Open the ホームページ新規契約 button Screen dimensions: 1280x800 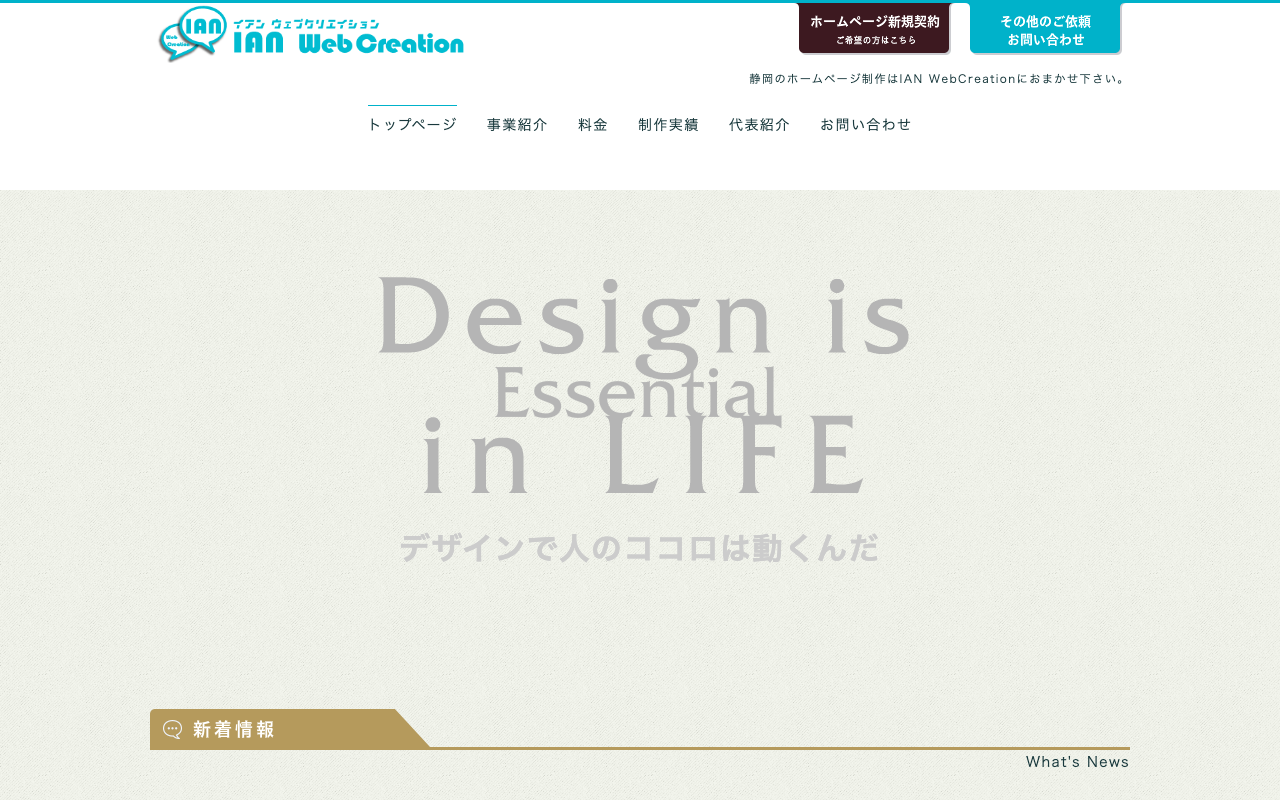coord(874,29)
